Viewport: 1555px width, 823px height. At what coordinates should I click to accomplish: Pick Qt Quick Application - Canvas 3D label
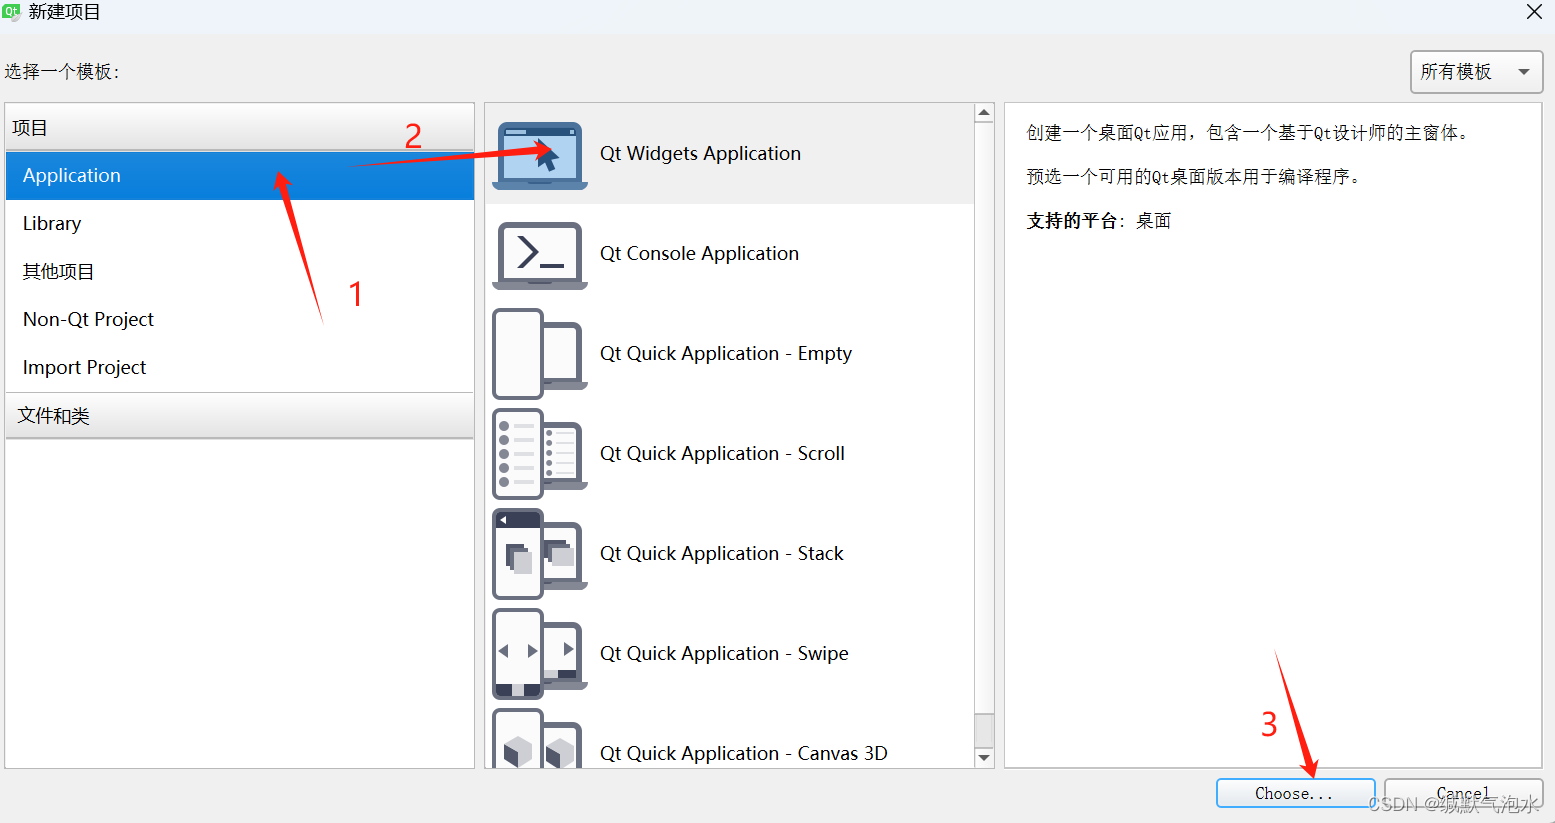744,753
